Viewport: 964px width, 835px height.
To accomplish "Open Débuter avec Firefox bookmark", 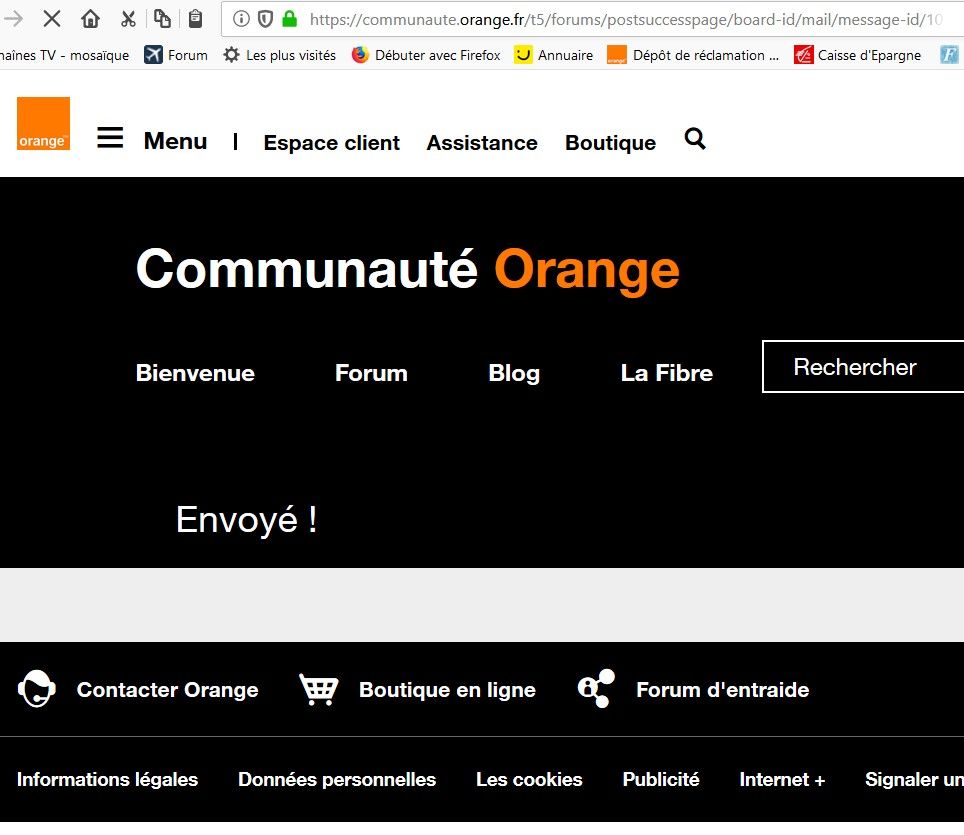I will click(x=426, y=55).
